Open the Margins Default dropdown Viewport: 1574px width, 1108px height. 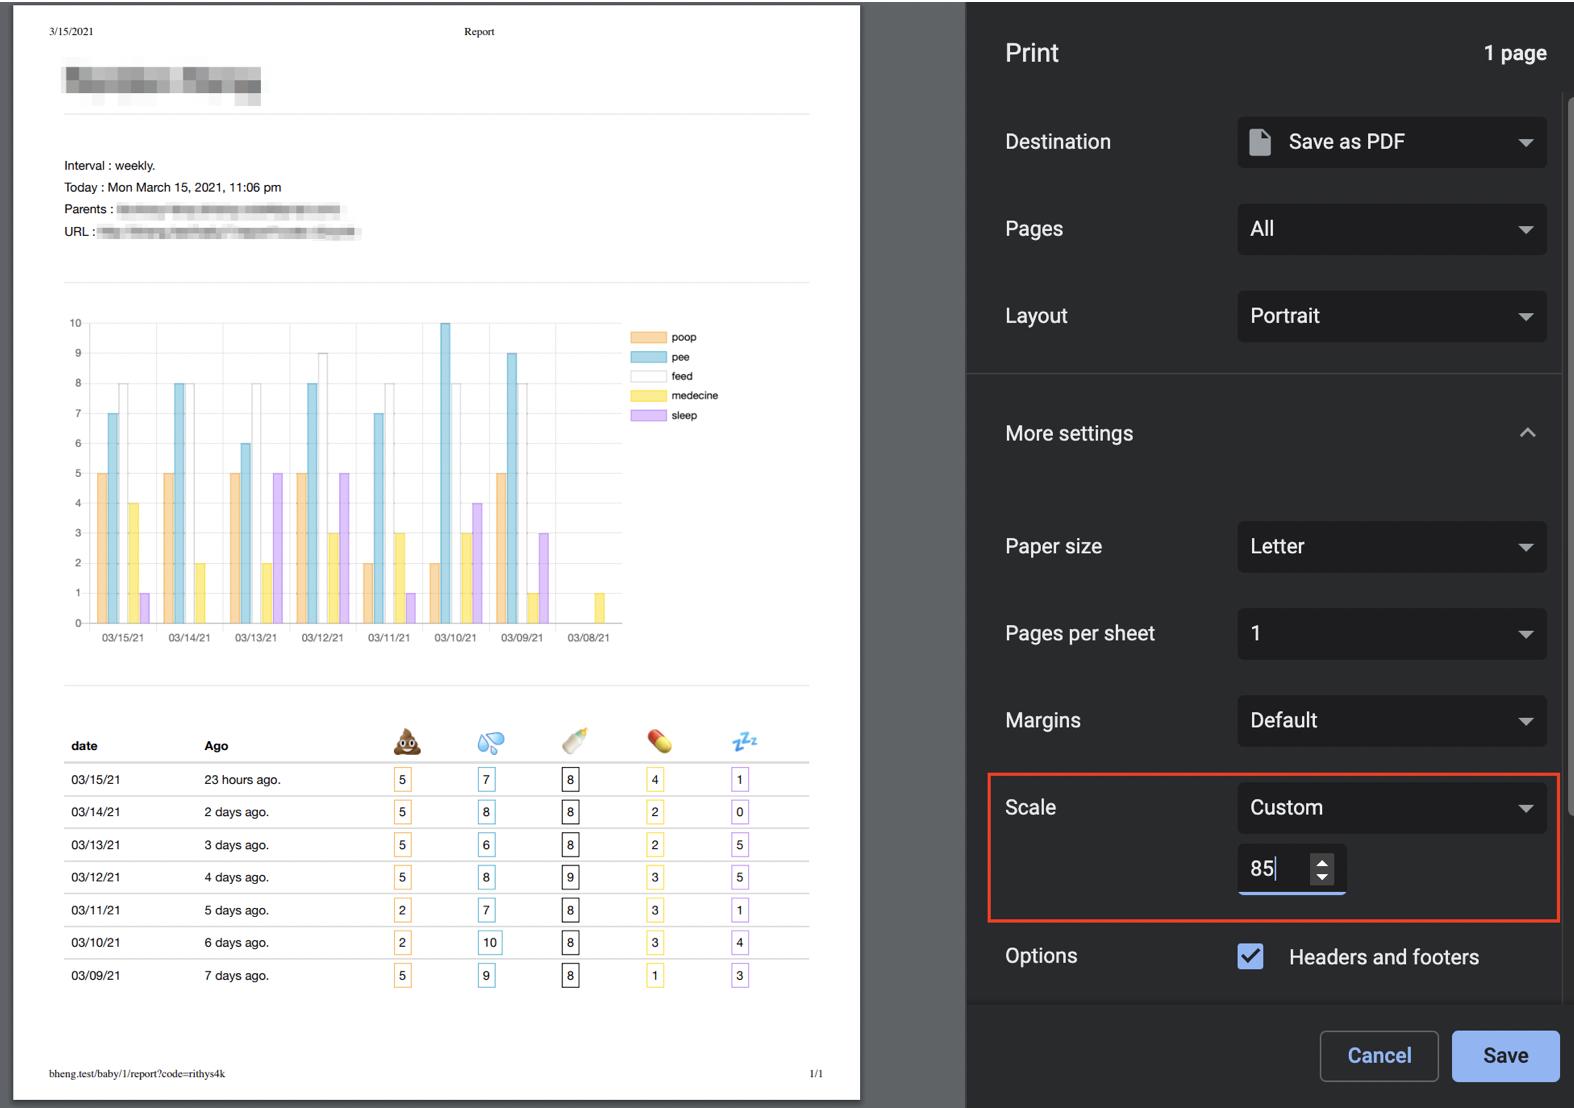pos(1391,721)
